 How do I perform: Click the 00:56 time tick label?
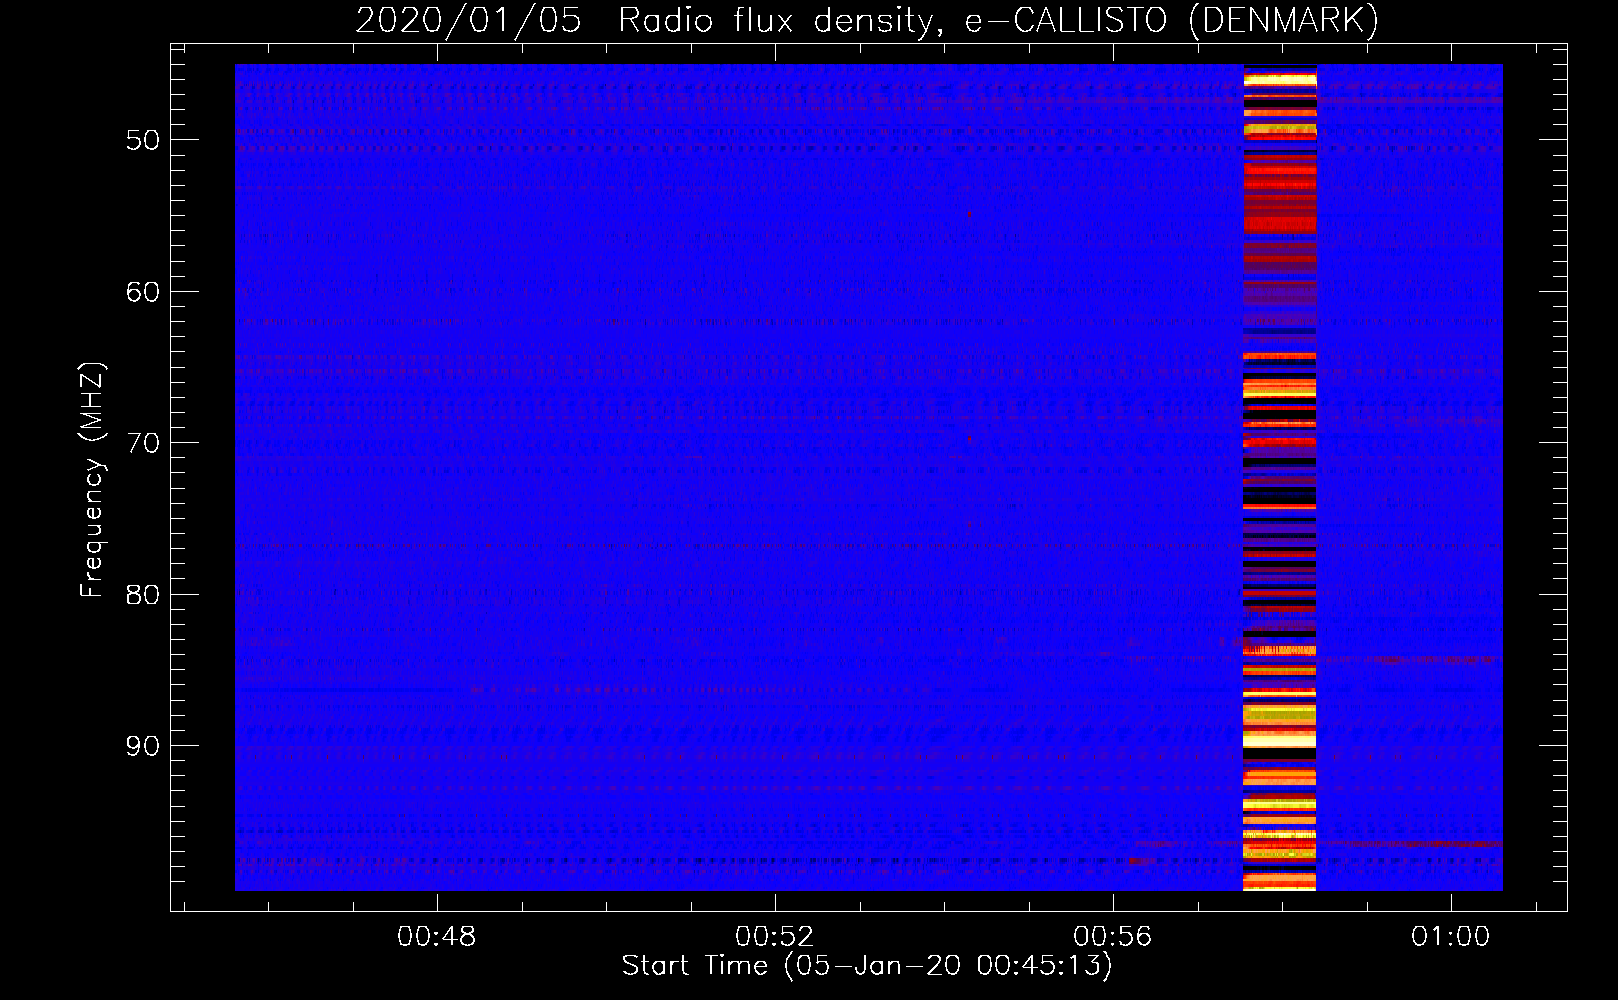[1113, 937]
